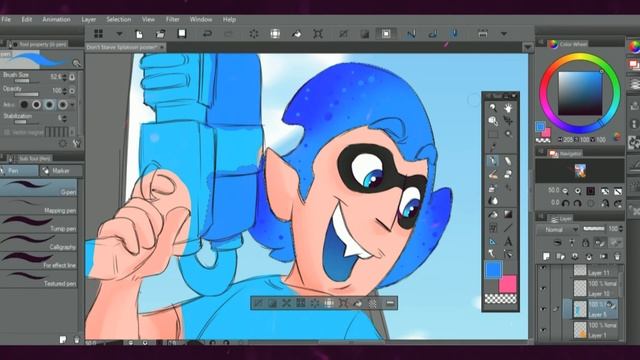Select the Blend droplet tool
This screenshot has width=640, height=360.
click(493, 201)
